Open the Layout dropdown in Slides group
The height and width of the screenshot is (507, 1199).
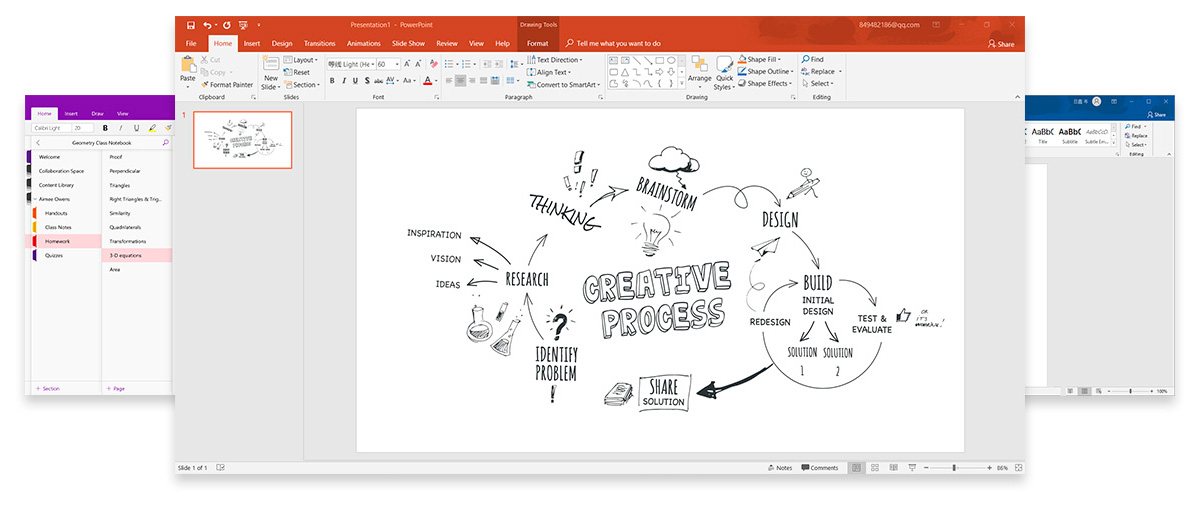(304, 60)
